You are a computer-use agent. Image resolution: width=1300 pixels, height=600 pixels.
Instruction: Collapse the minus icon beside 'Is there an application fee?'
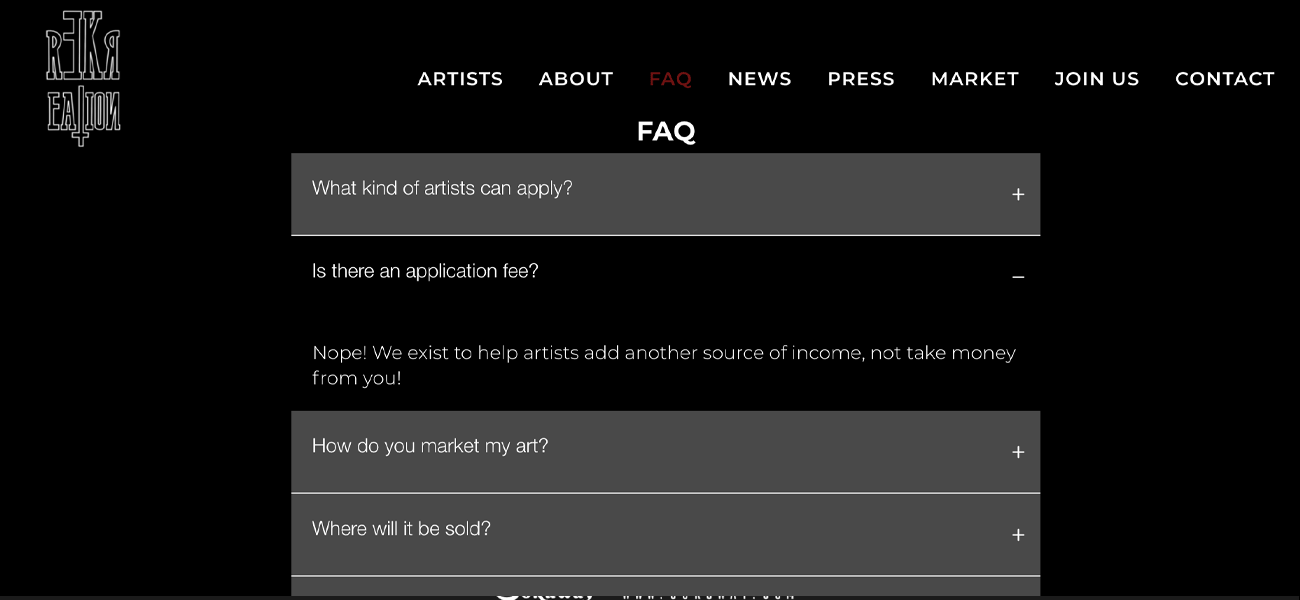coord(1018,277)
